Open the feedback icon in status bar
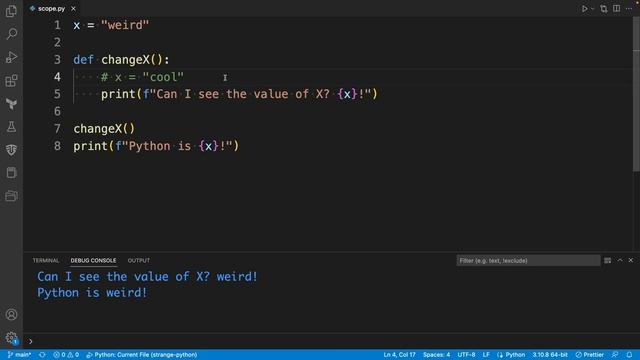This screenshot has width=640, height=360. click(615, 355)
